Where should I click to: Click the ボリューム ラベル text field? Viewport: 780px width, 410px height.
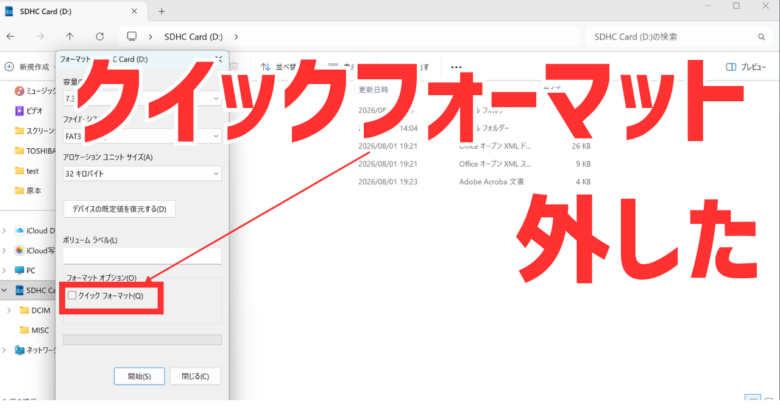coord(142,256)
